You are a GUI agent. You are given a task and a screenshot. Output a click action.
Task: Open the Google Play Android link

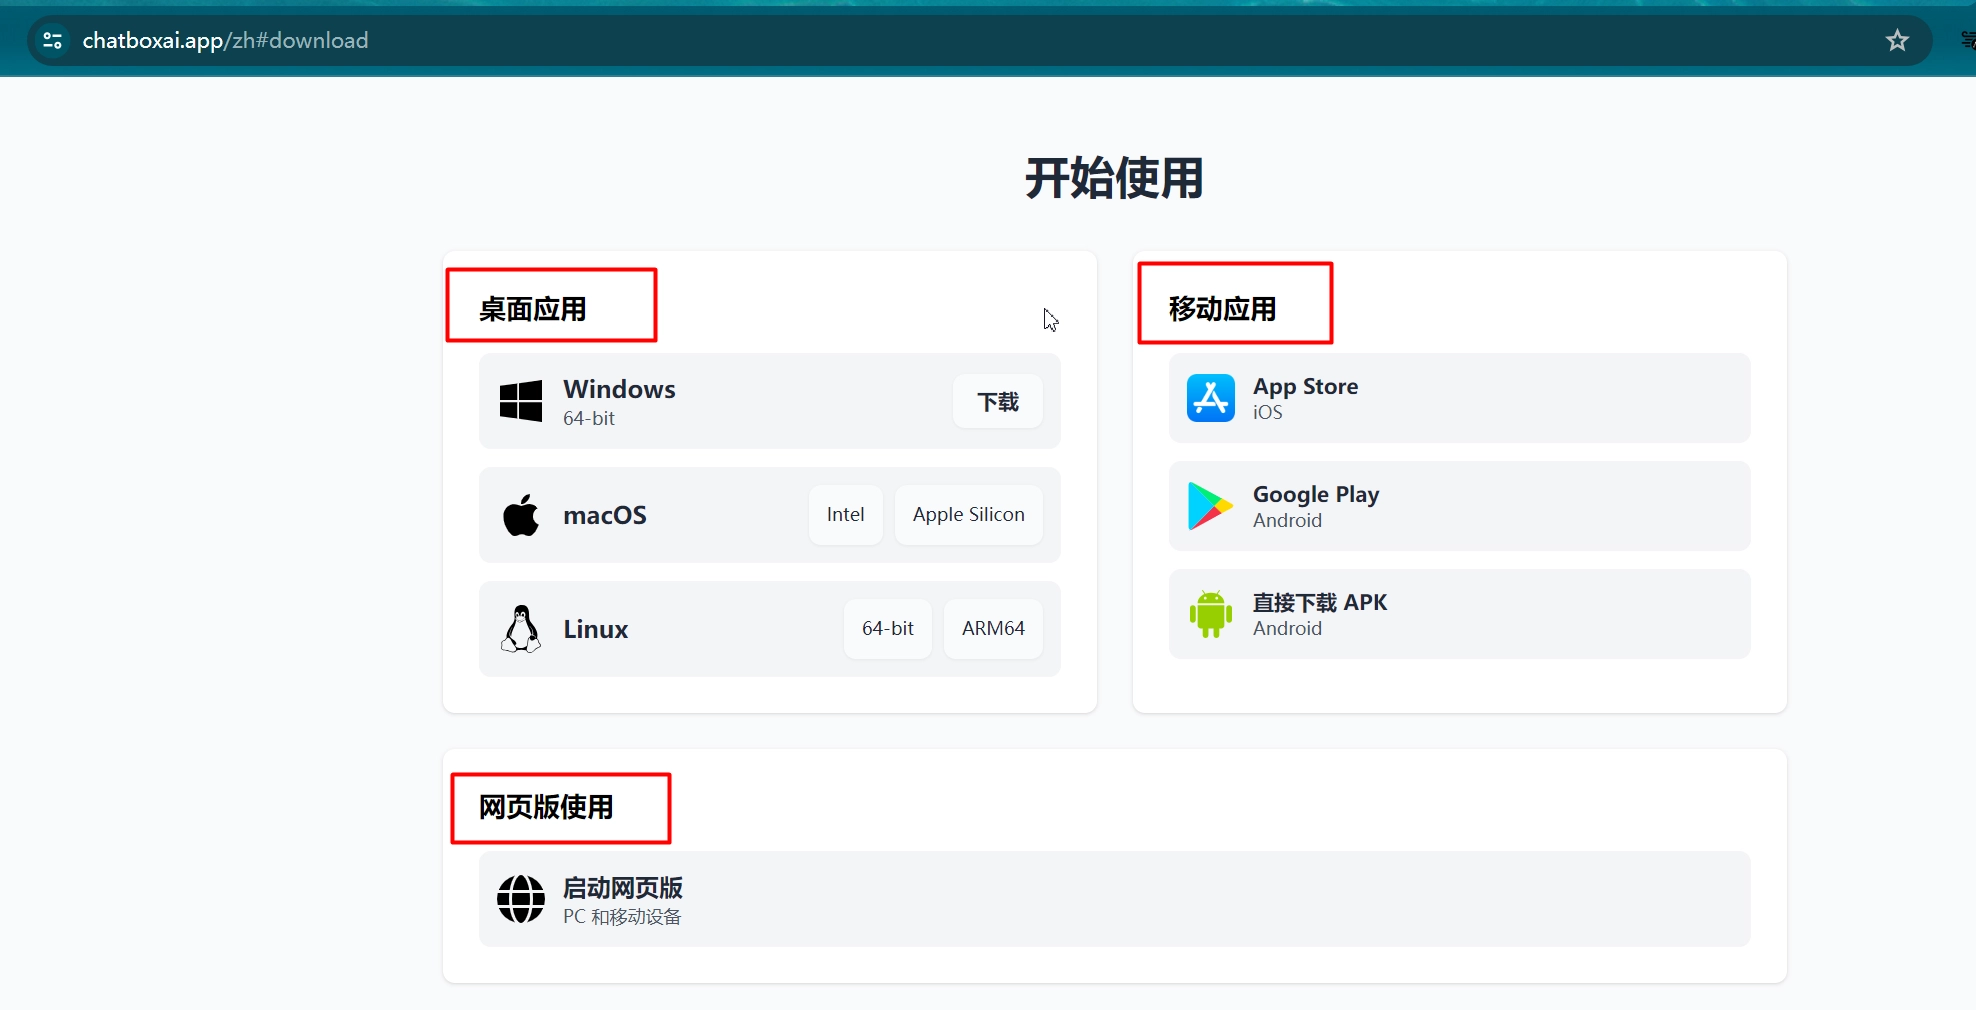[x=1459, y=506]
